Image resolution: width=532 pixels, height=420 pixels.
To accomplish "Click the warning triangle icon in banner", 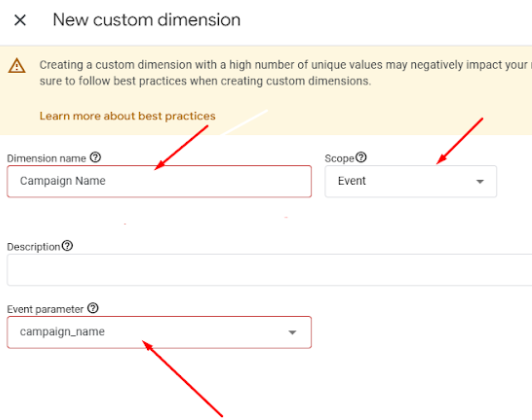I will (x=17, y=66).
